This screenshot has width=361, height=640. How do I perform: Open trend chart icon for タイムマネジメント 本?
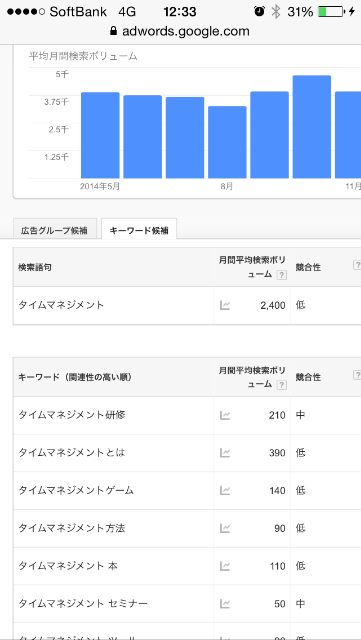pyautogui.click(x=225, y=566)
